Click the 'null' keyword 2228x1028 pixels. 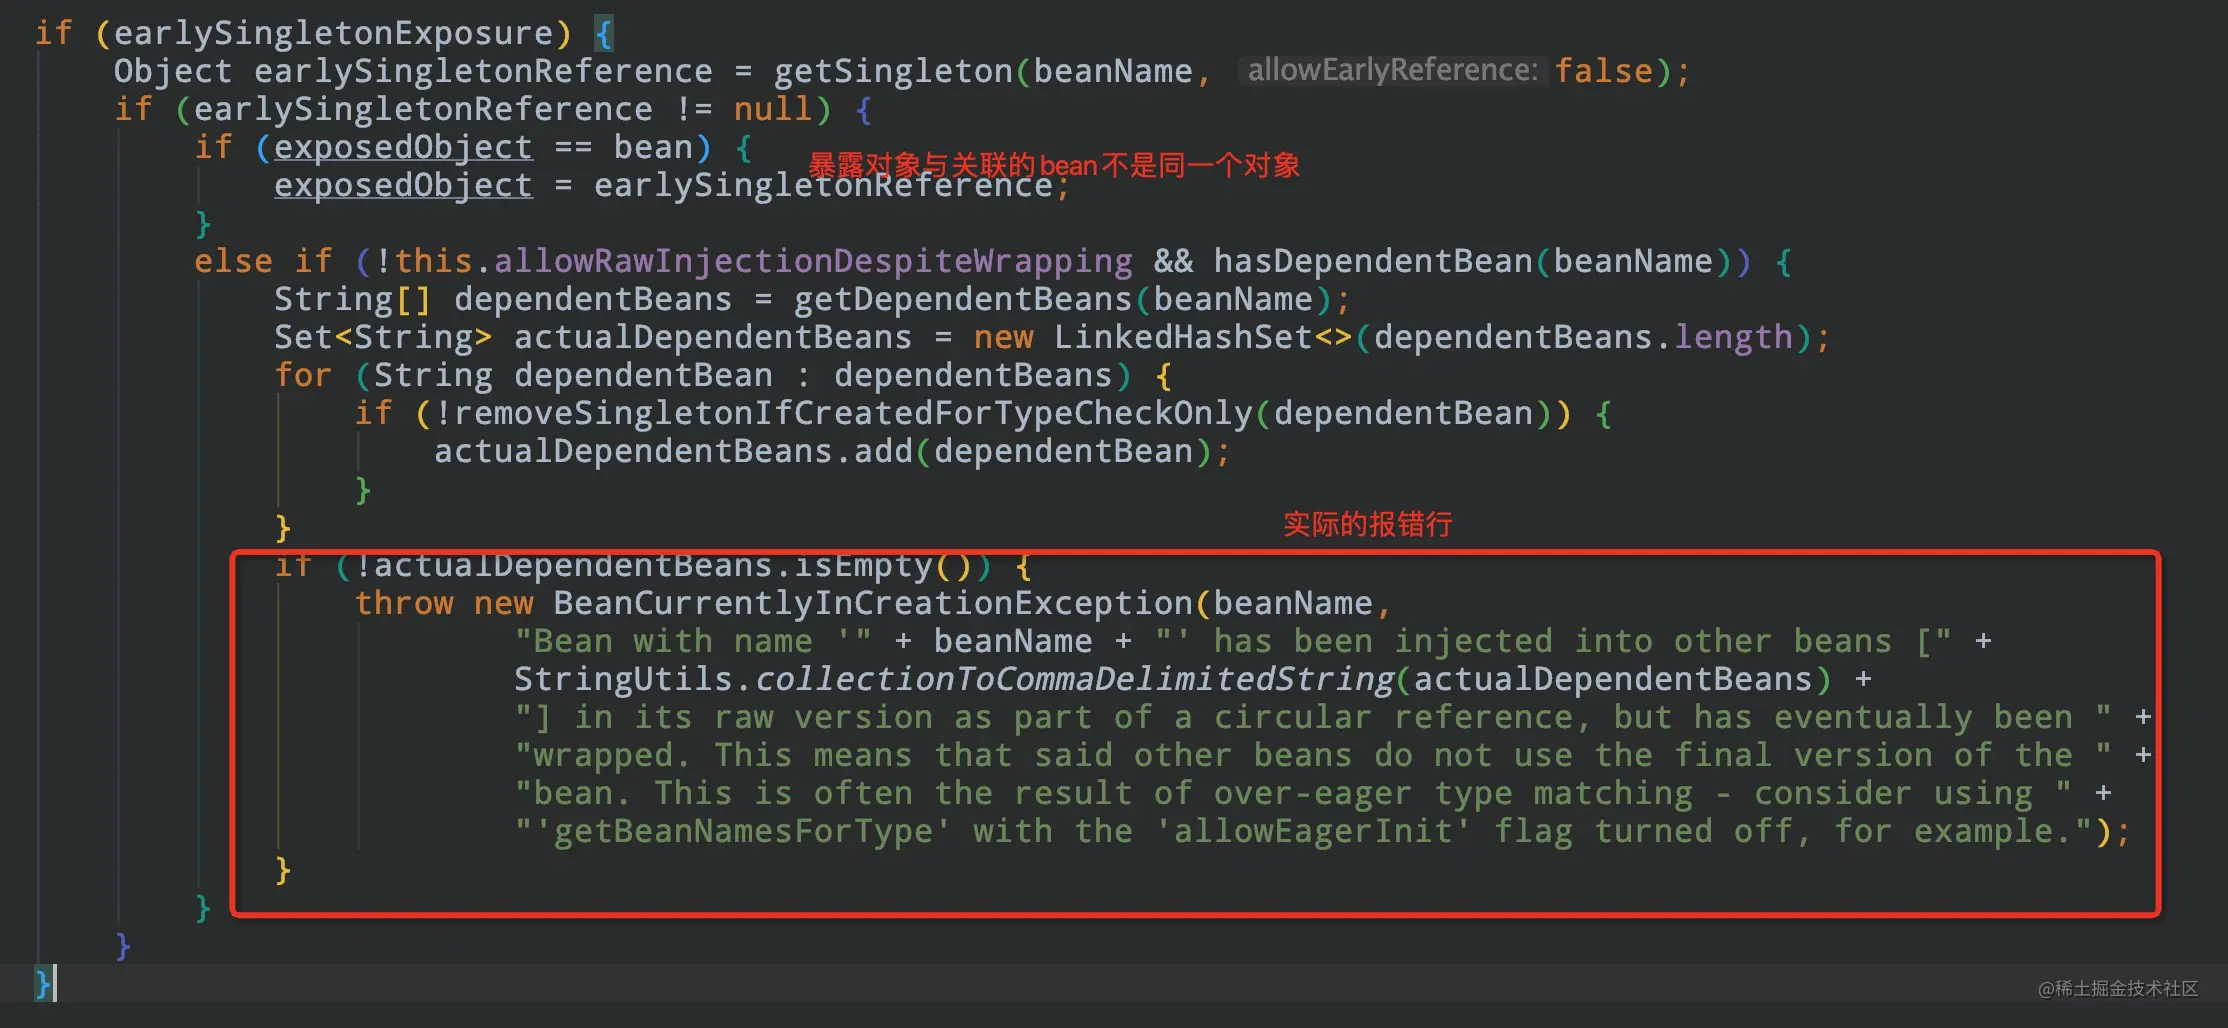point(773,109)
